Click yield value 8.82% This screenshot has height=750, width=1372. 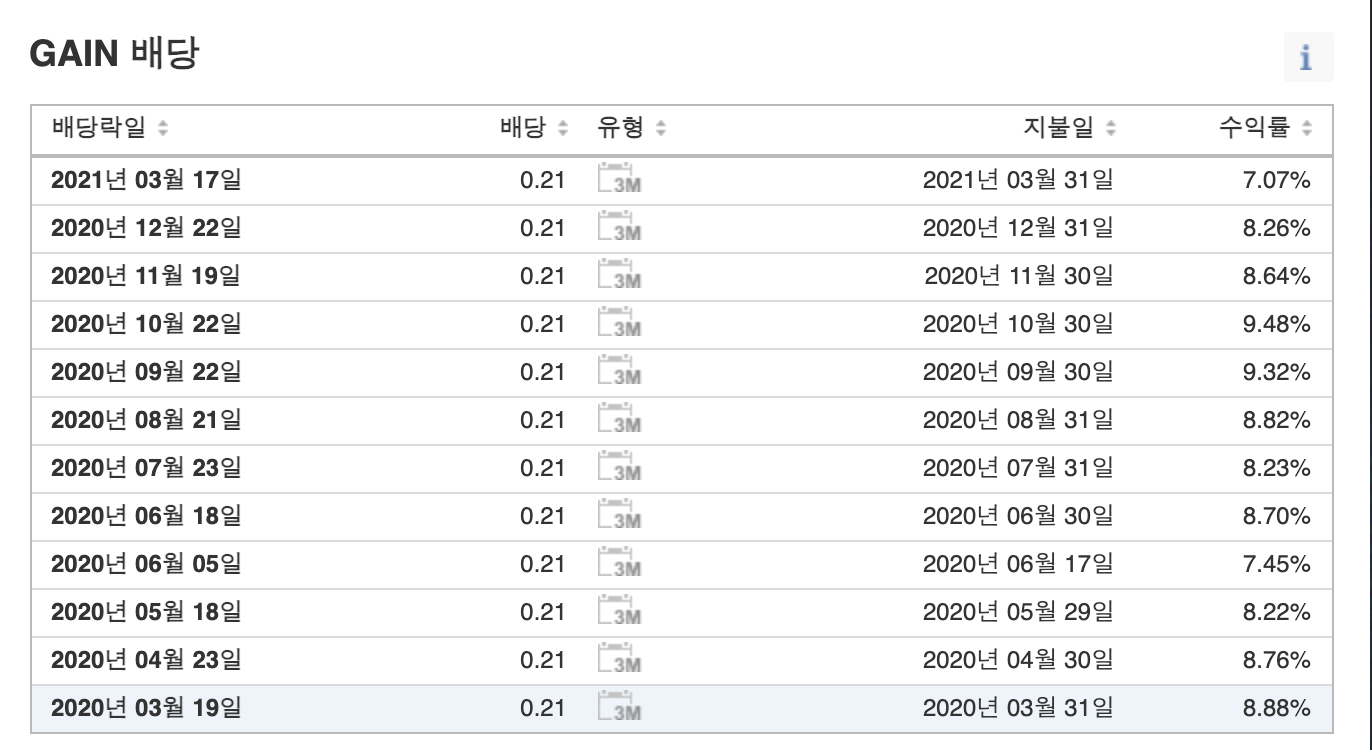point(1277,420)
